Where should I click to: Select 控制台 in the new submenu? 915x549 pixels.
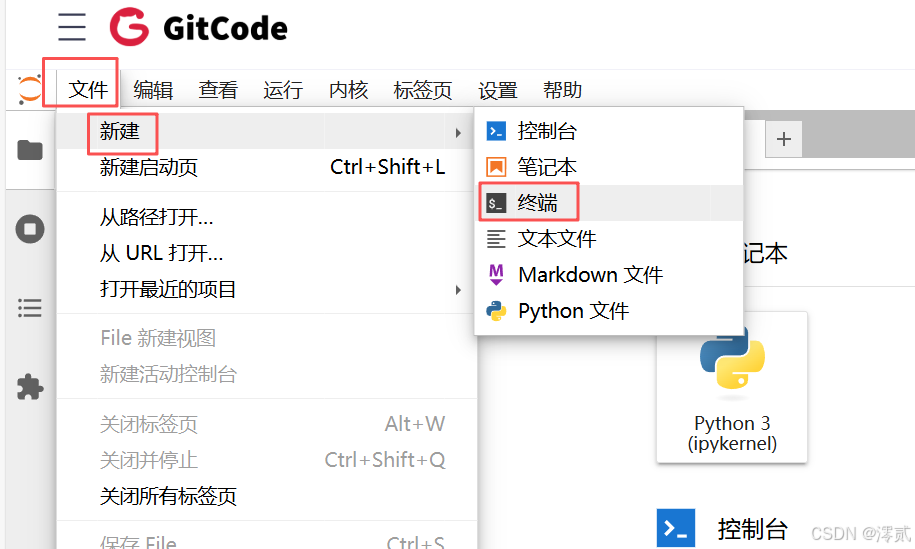coord(609,131)
